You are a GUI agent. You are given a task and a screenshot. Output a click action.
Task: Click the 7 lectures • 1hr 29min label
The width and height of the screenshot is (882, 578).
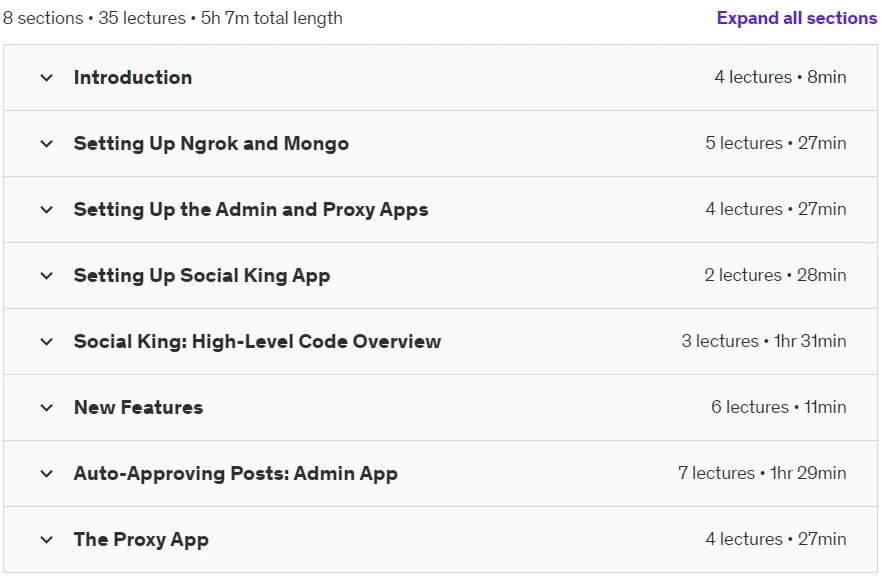[x=762, y=473]
